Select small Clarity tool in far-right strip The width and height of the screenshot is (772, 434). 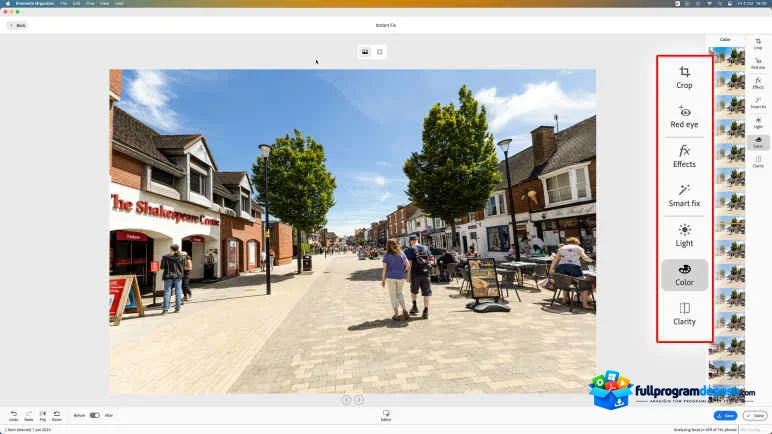(x=758, y=162)
